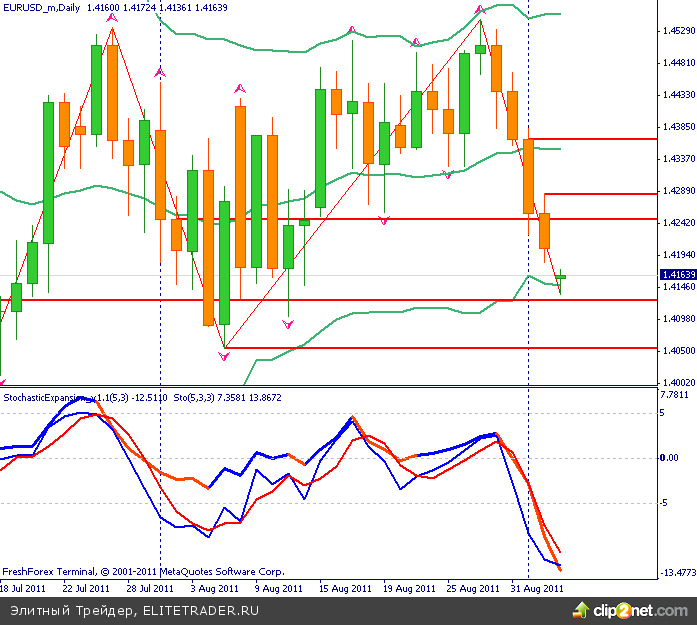697x625 pixels.
Task: Select the short red line near 1.4385
Action: [590, 139]
